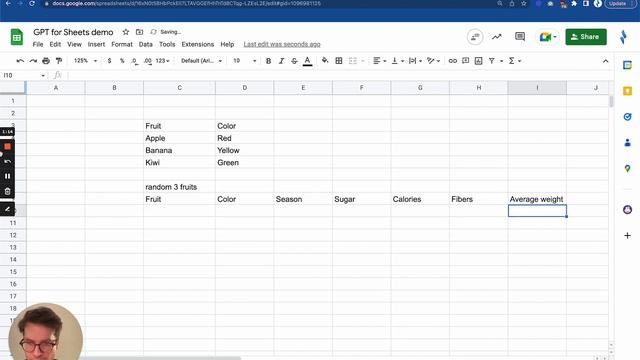Open the View menu
The height and width of the screenshot is (360, 640).
coord(74,44)
